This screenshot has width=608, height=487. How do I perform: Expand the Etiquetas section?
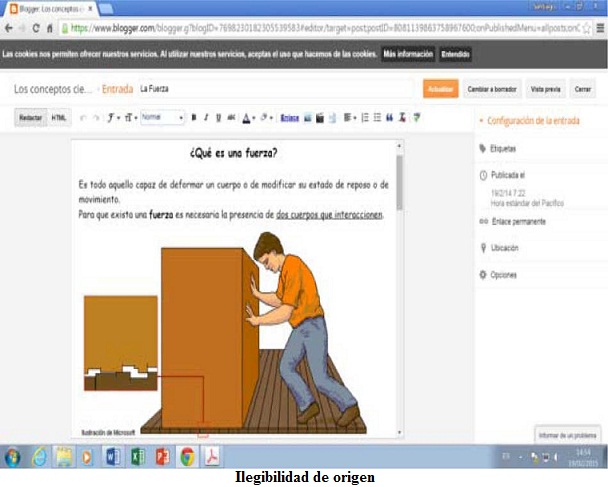coord(502,148)
